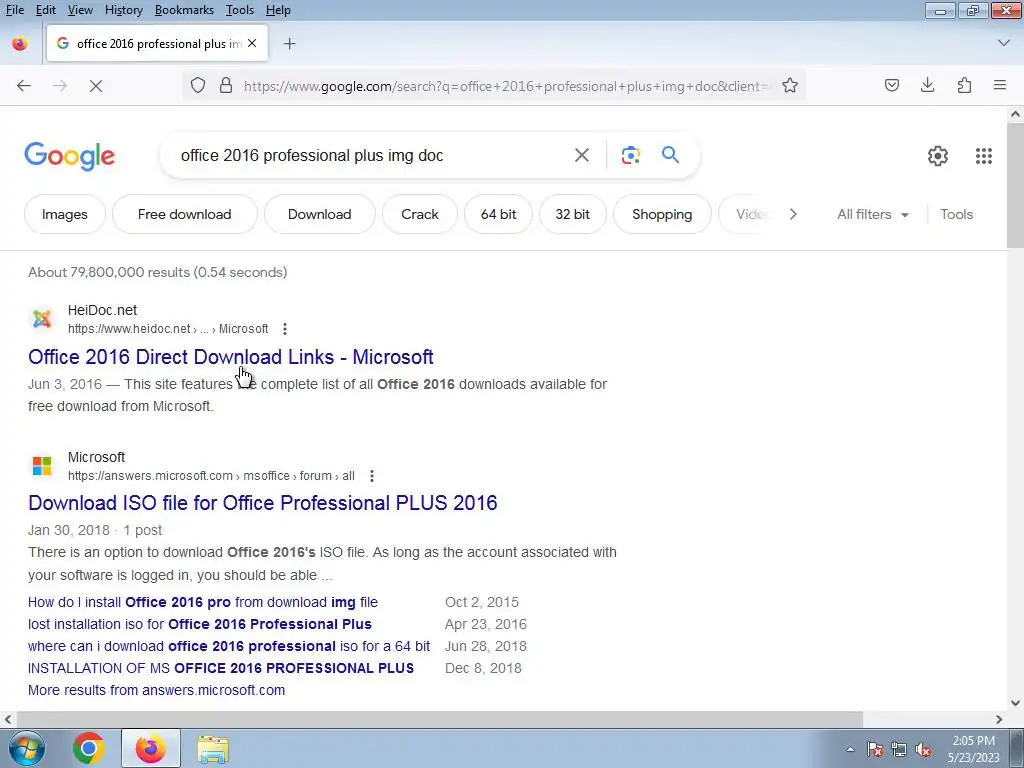Open the extensions puzzle icon
Screen dimensions: 1024x768
tap(964, 85)
